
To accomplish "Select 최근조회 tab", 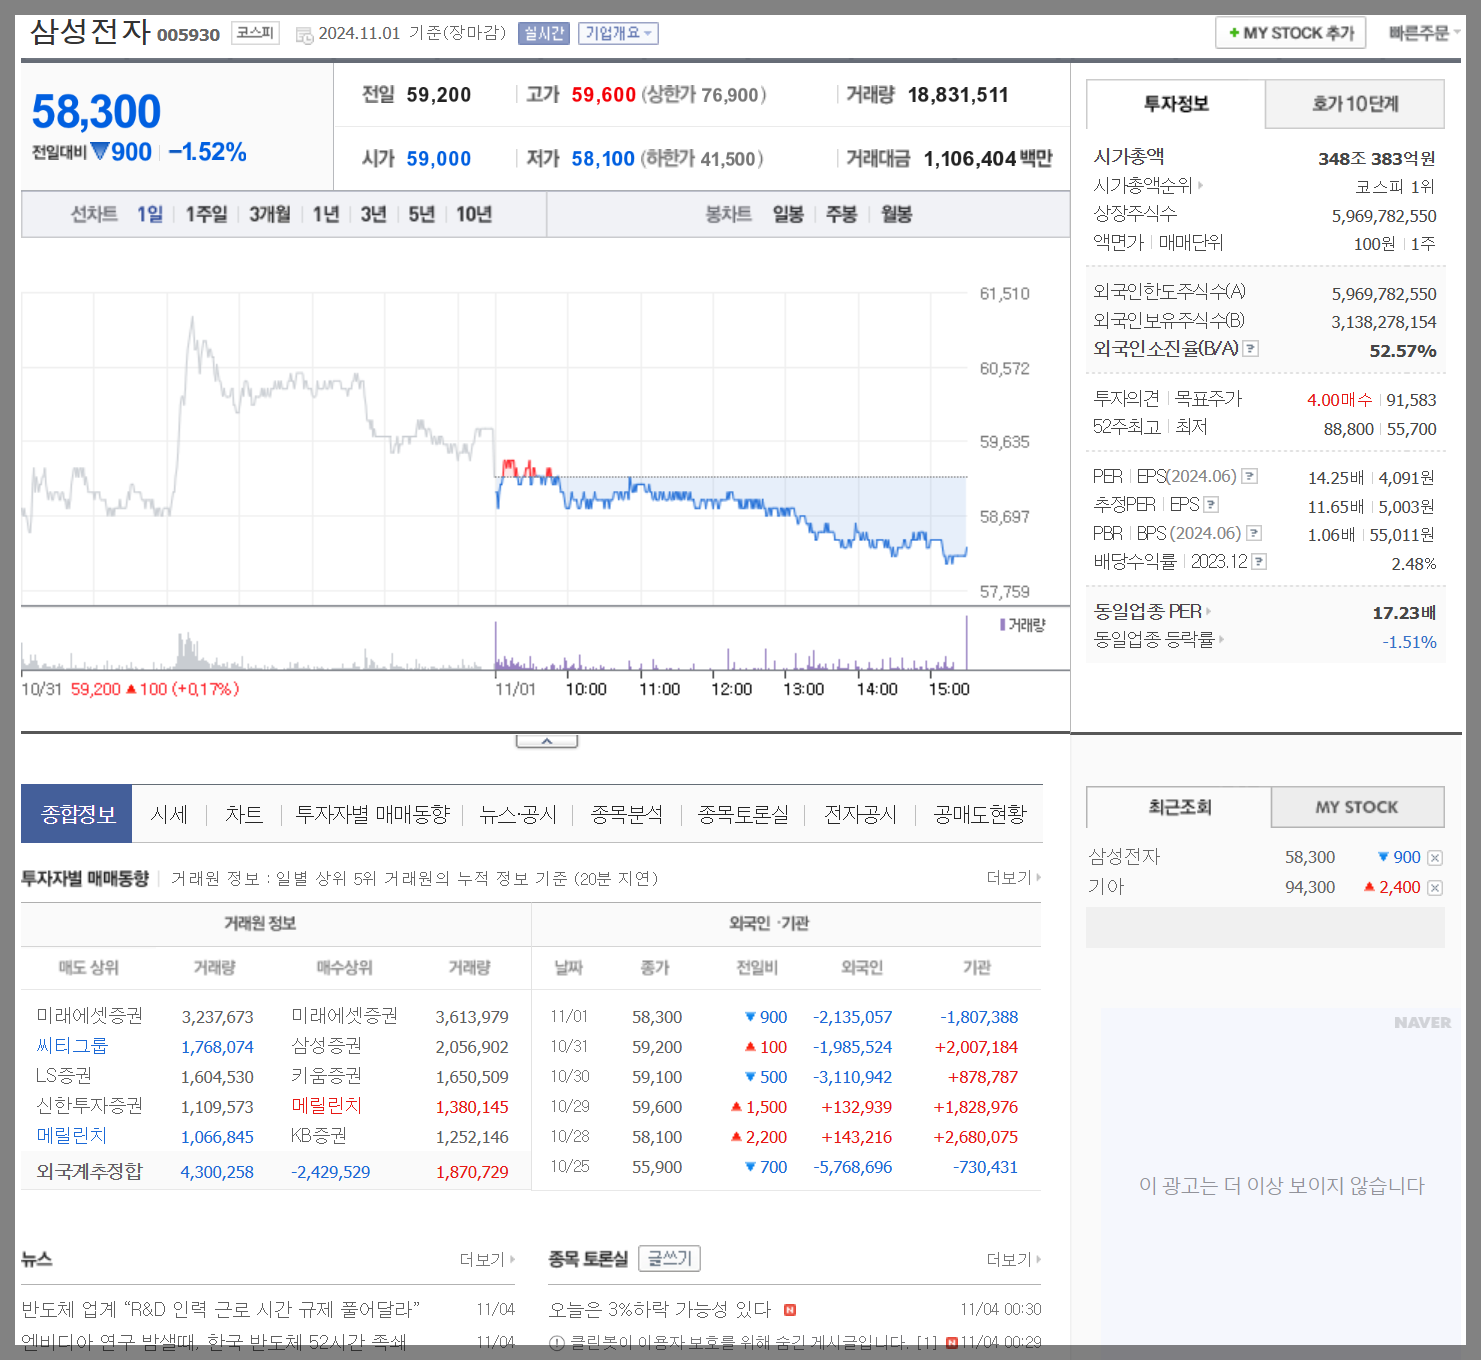I will pyautogui.click(x=1179, y=807).
